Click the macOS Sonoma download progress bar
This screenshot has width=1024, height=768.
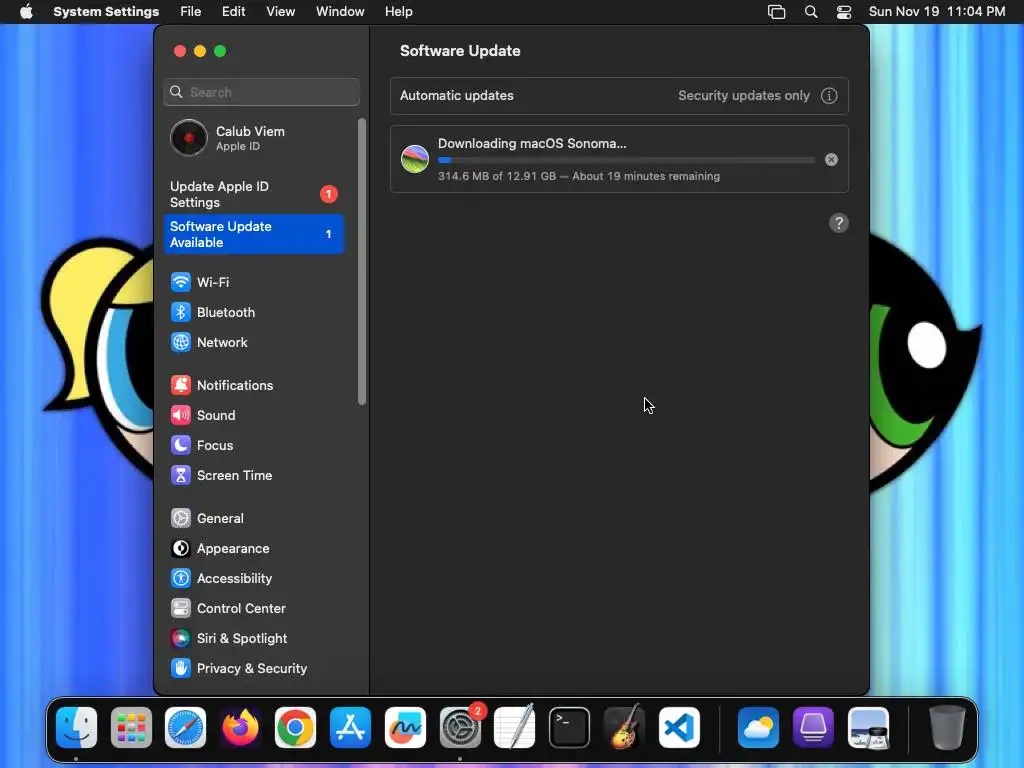point(626,160)
